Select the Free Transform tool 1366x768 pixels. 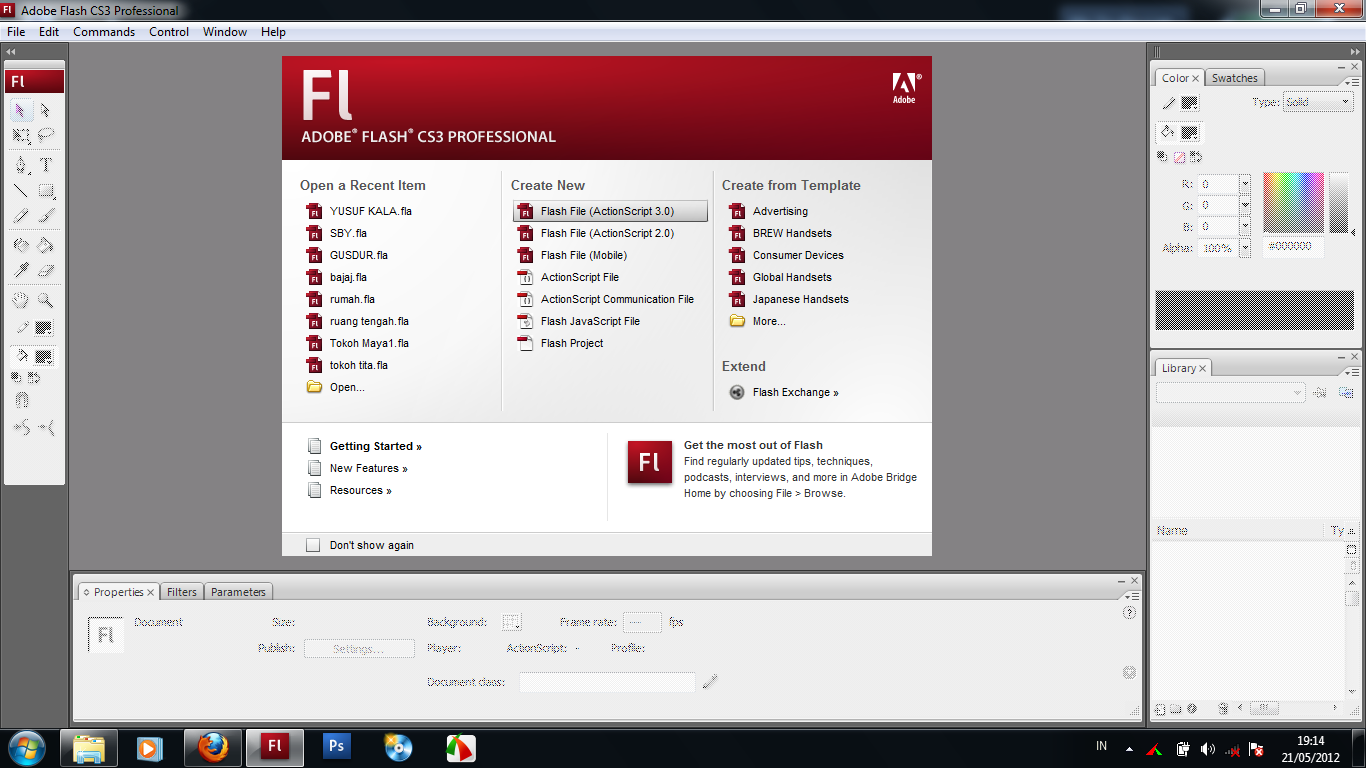pyautogui.click(x=21, y=135)
